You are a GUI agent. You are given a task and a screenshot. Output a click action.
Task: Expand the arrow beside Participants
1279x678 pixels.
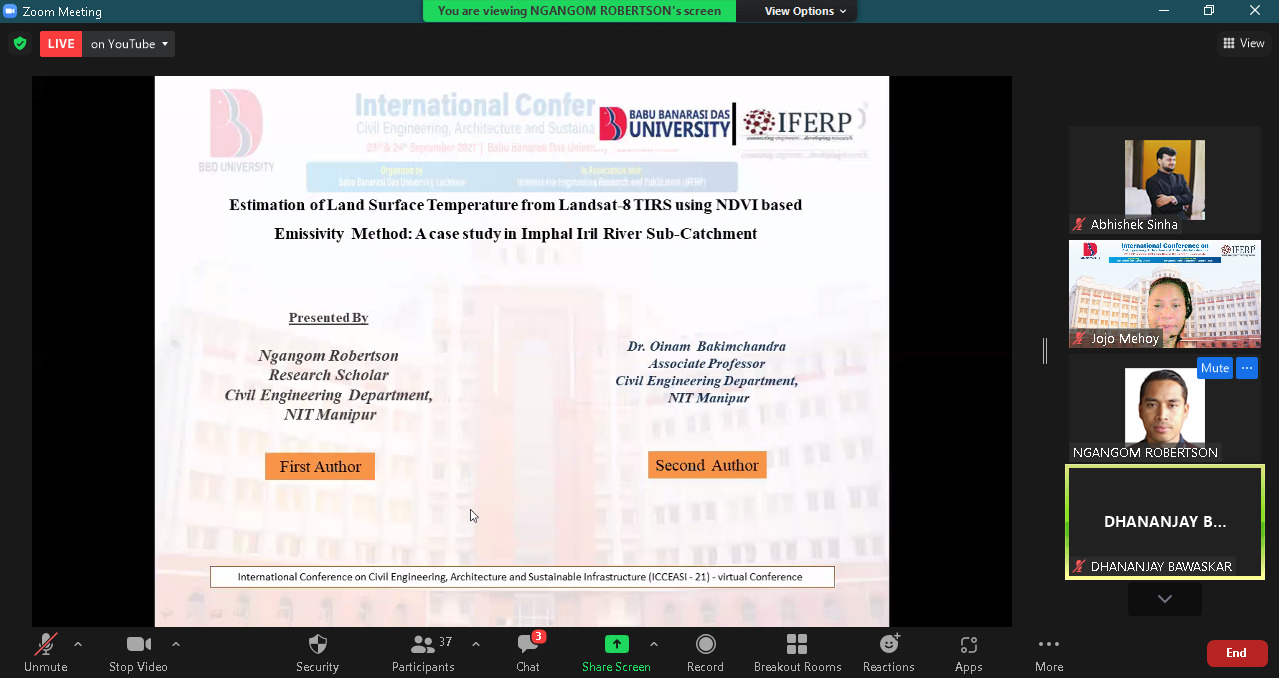point(476,644)
